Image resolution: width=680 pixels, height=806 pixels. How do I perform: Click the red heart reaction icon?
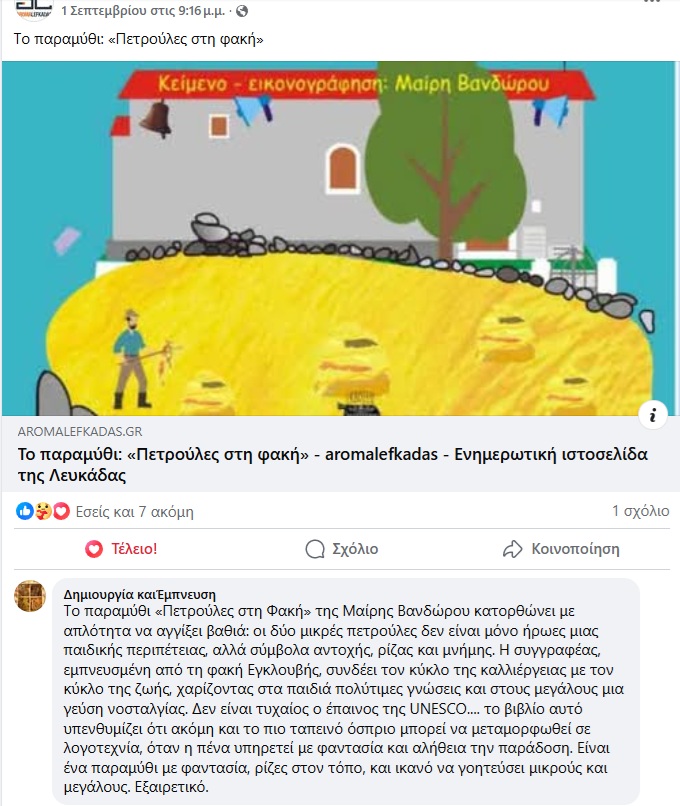click(x=61, y=511)
